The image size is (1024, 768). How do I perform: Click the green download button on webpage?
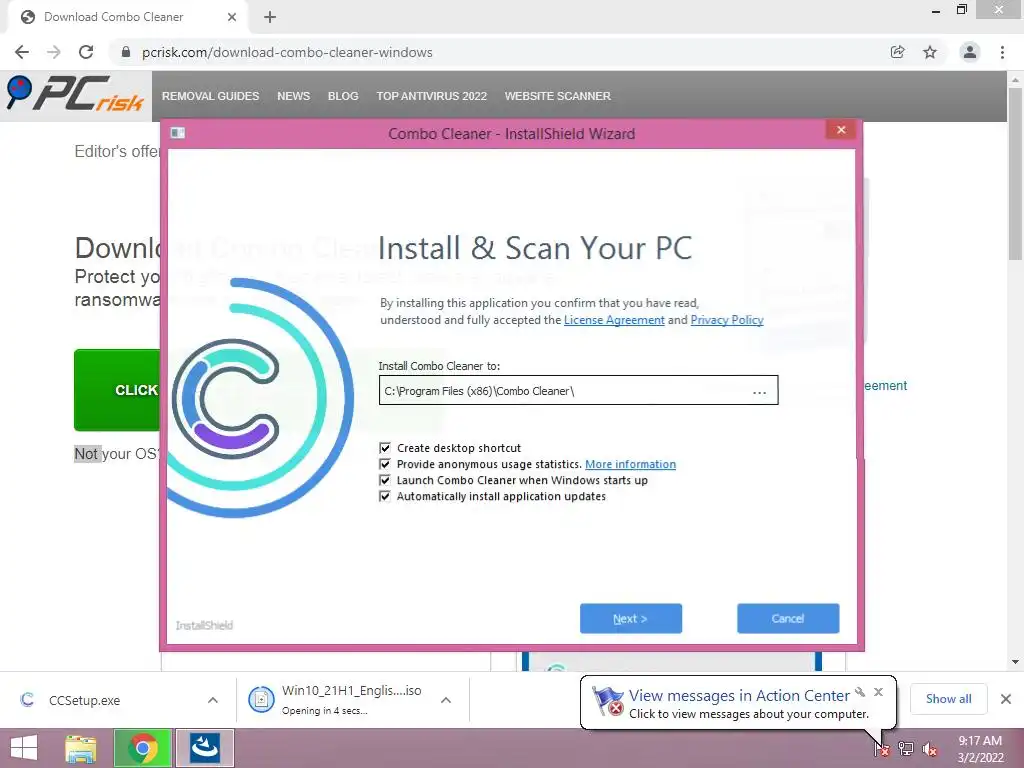[x=117, y=390]
